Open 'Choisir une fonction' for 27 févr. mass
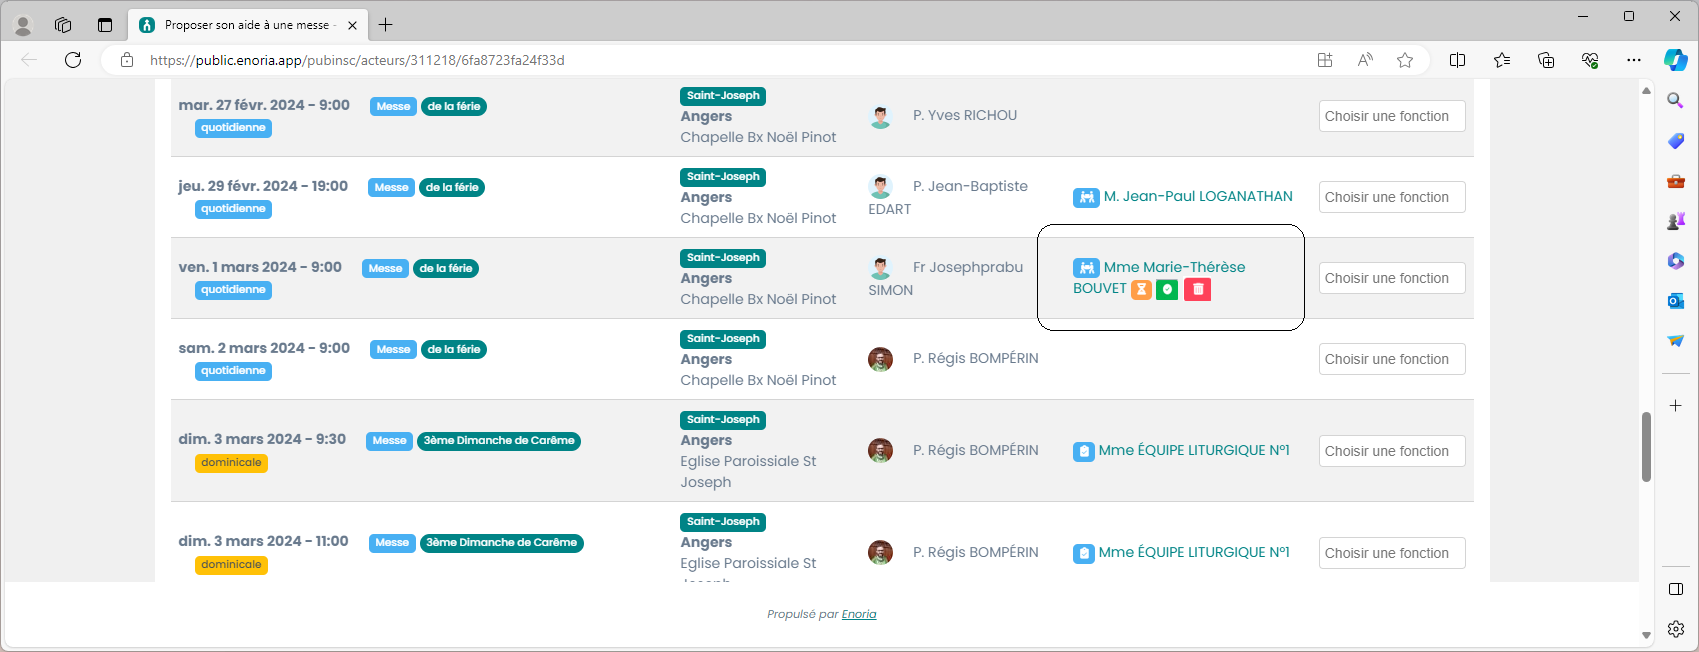 click(x=1391, y=116)
